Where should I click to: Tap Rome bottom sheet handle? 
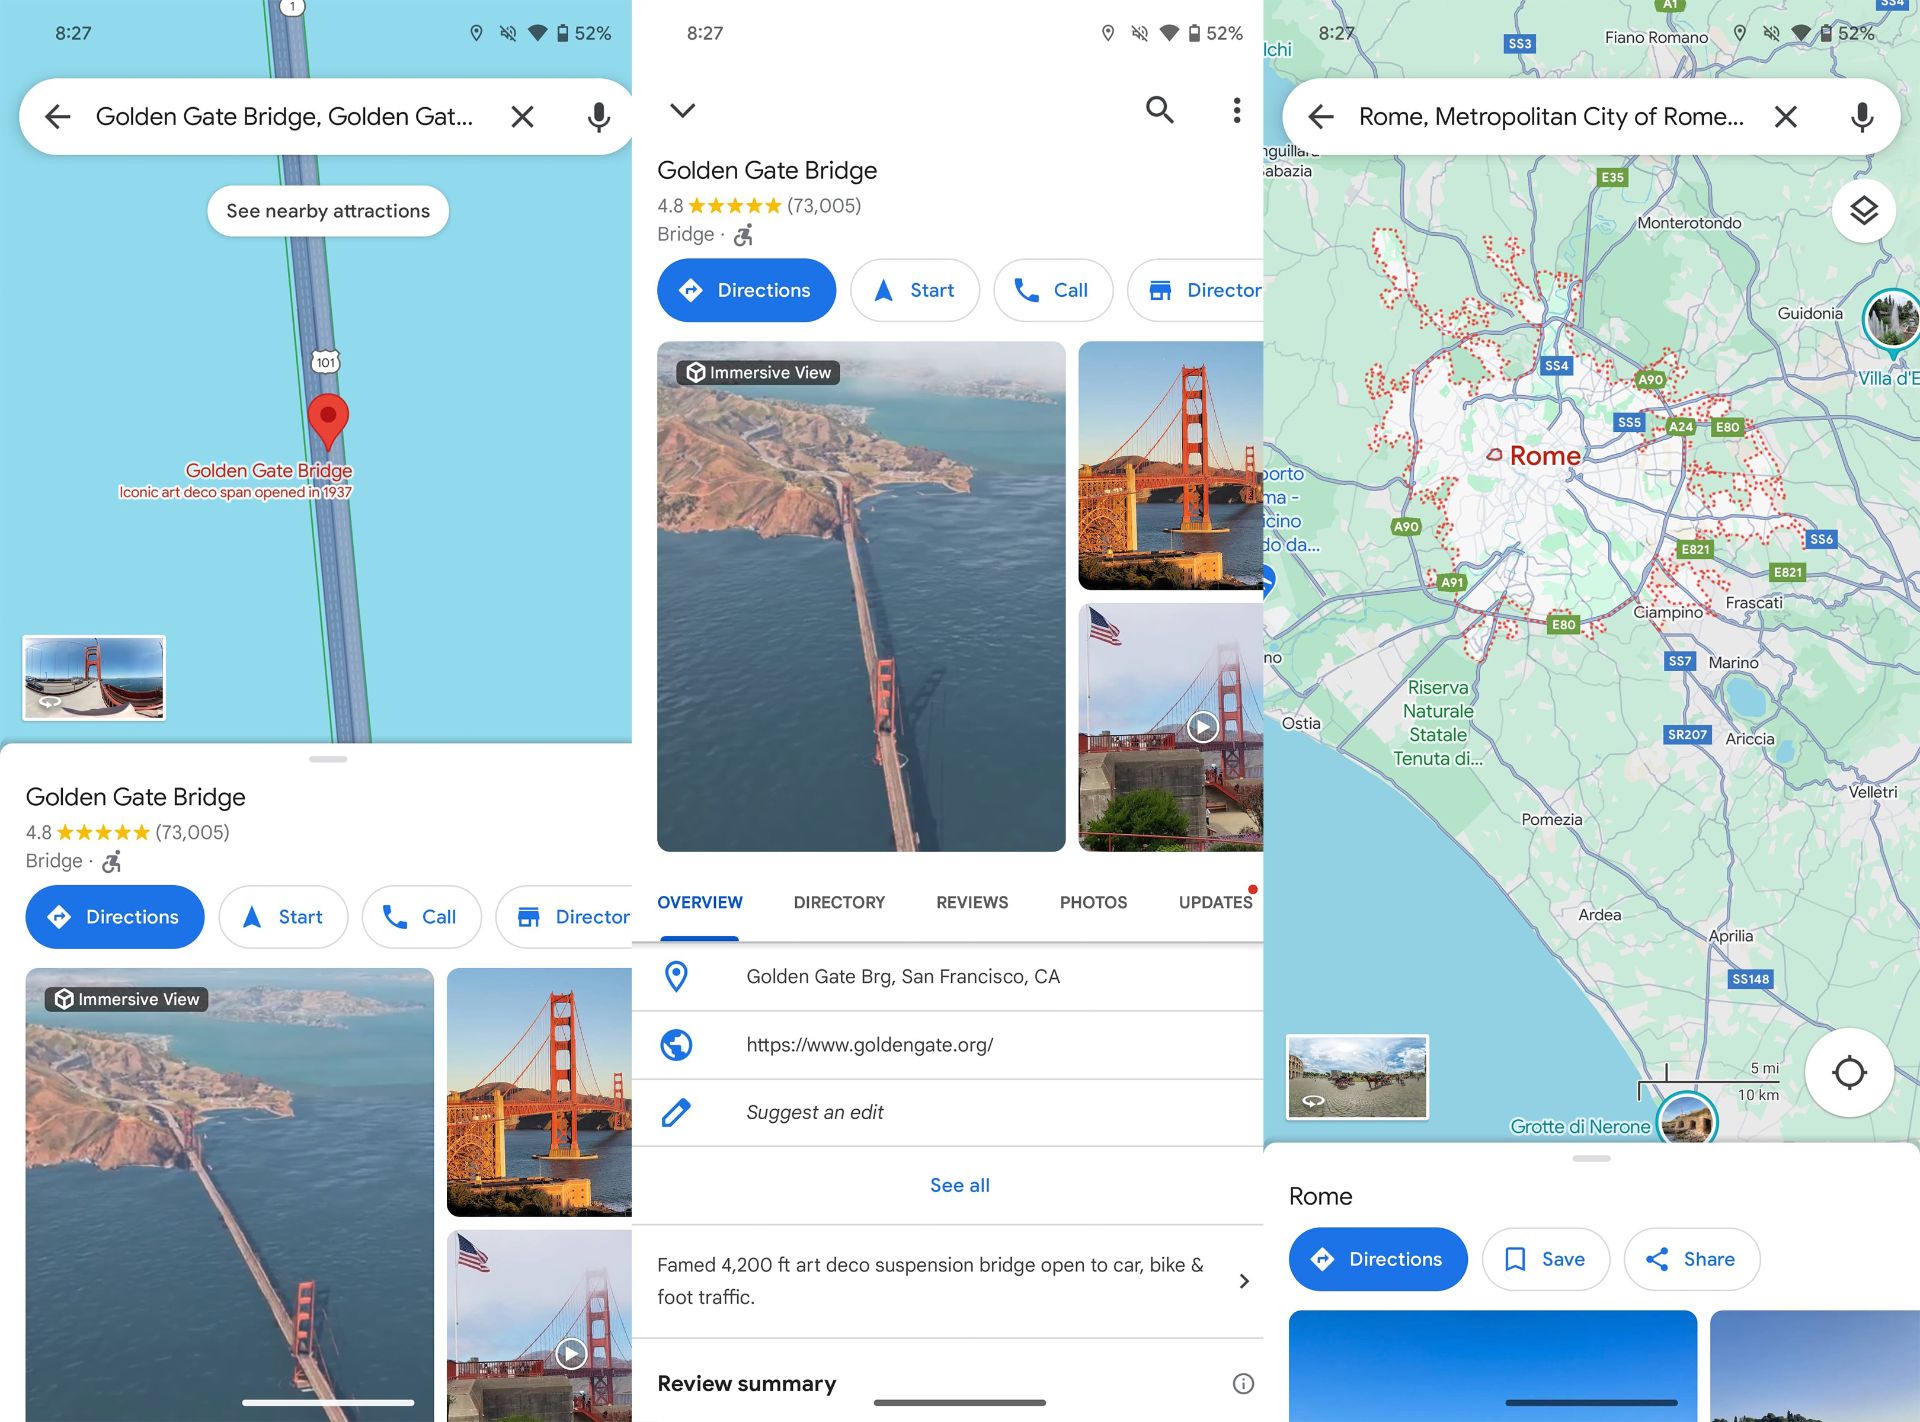point(1591,1158)
